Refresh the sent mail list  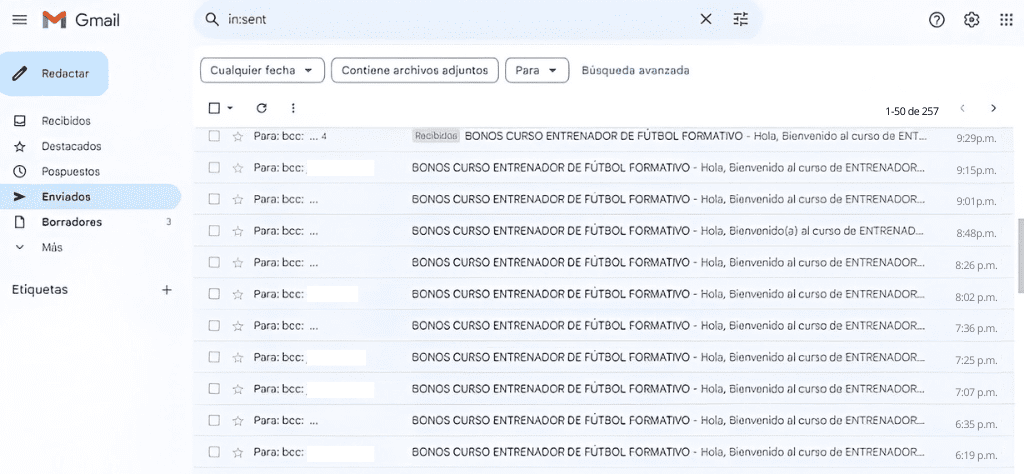coord(262,108)
